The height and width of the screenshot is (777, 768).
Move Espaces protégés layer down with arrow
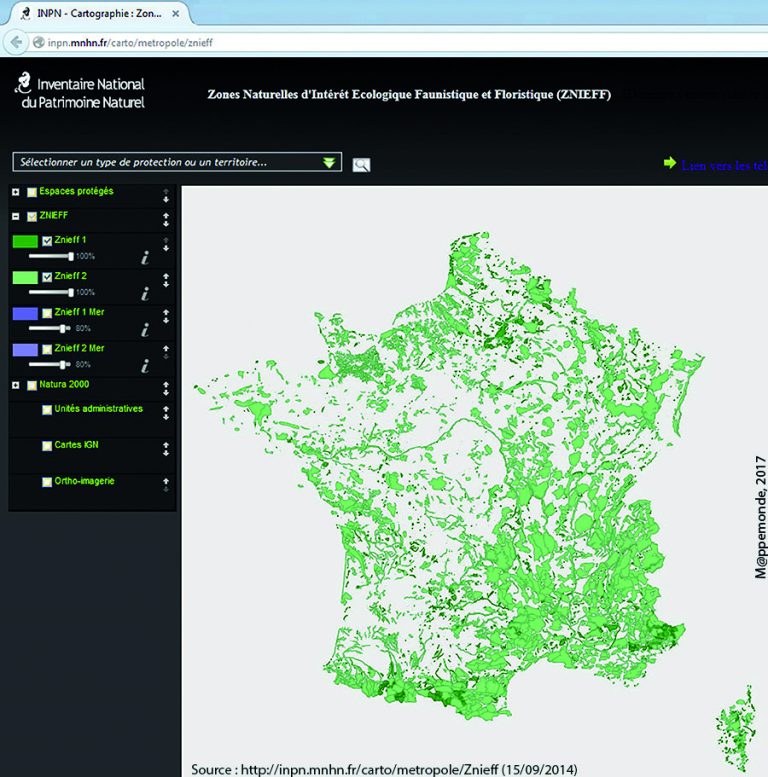tap(166, 199)
